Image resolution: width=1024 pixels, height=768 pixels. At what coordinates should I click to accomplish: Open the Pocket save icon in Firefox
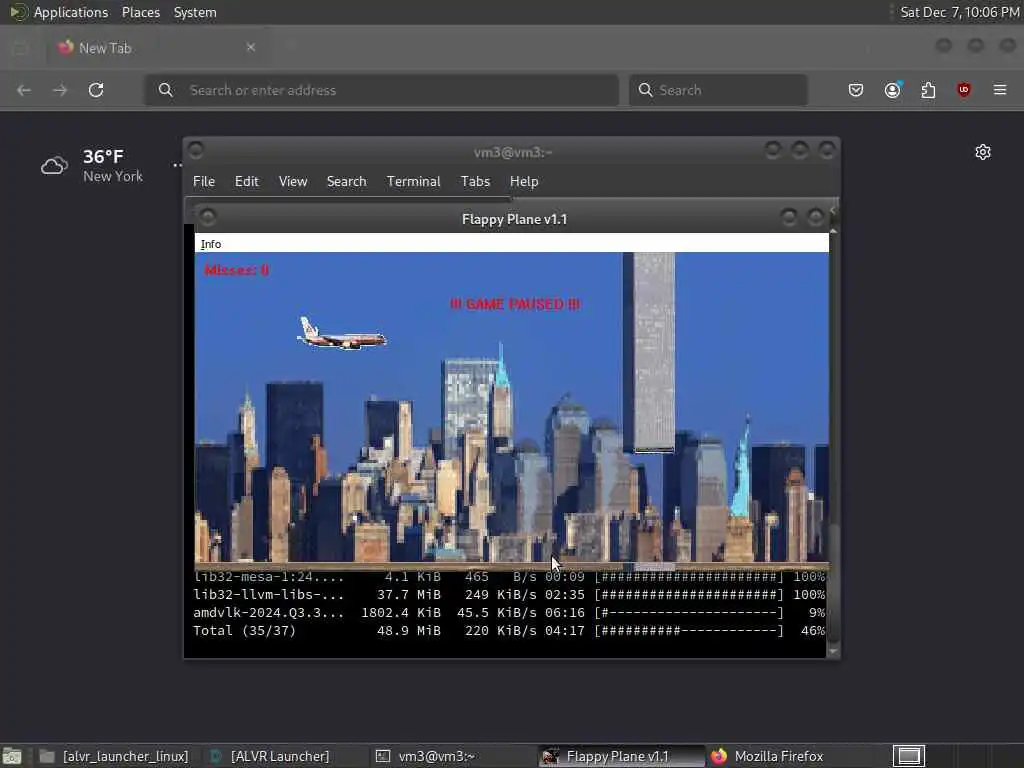click(856, 90)
